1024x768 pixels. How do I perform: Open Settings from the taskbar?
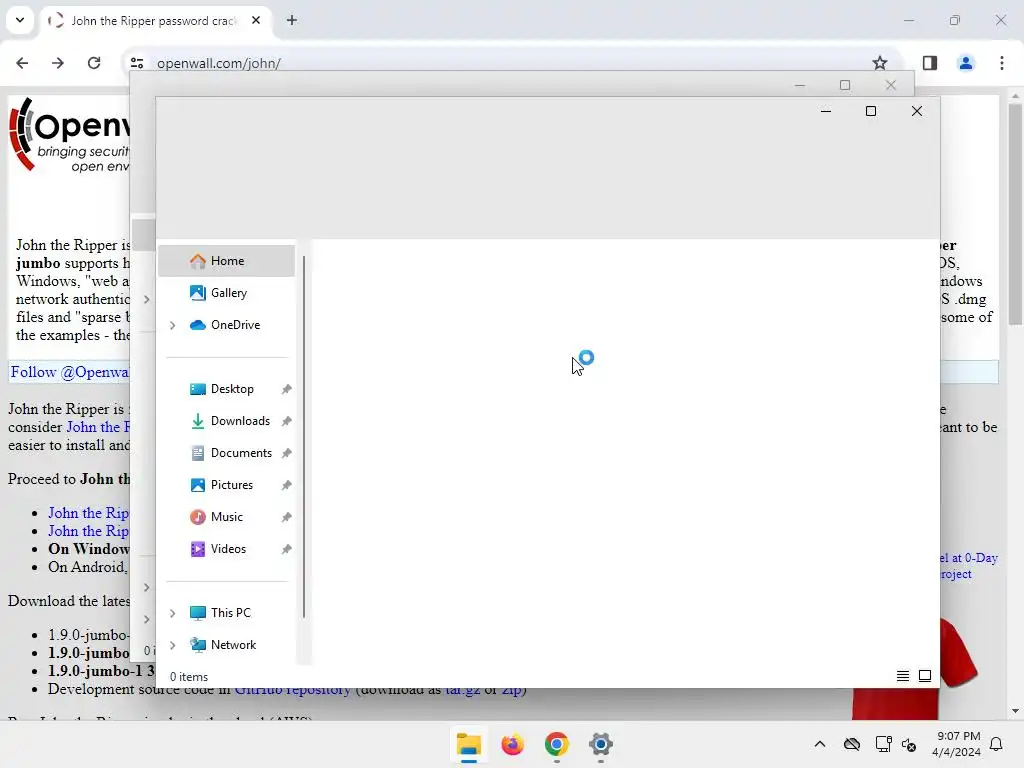[600, 744]
